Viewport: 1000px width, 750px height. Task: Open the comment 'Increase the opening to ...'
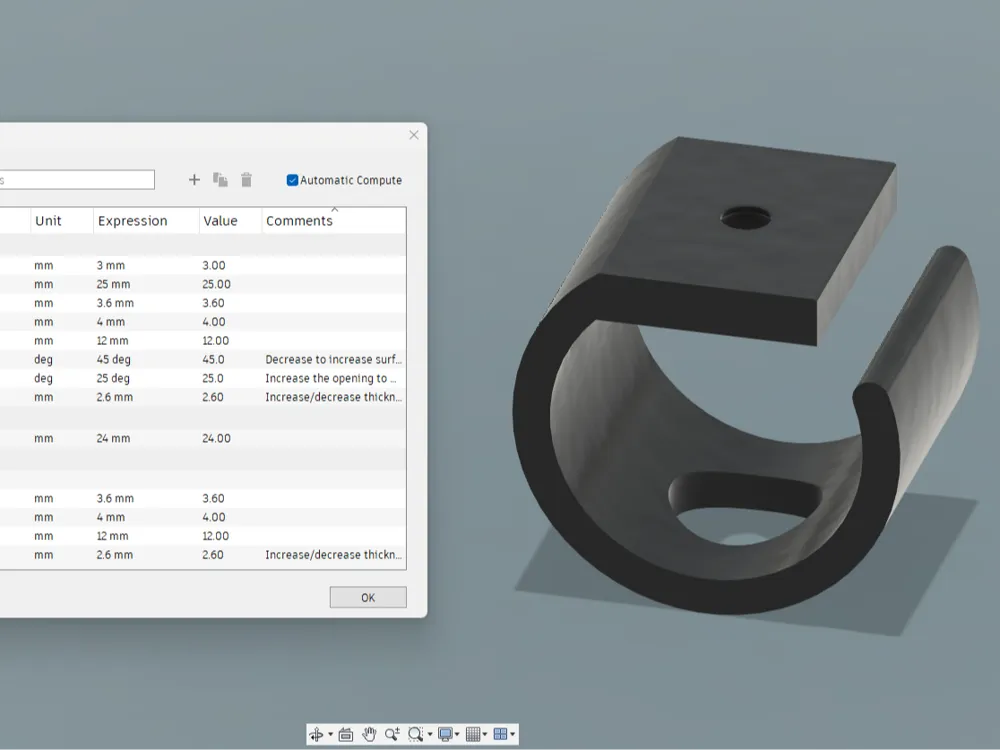pos(331,378)
